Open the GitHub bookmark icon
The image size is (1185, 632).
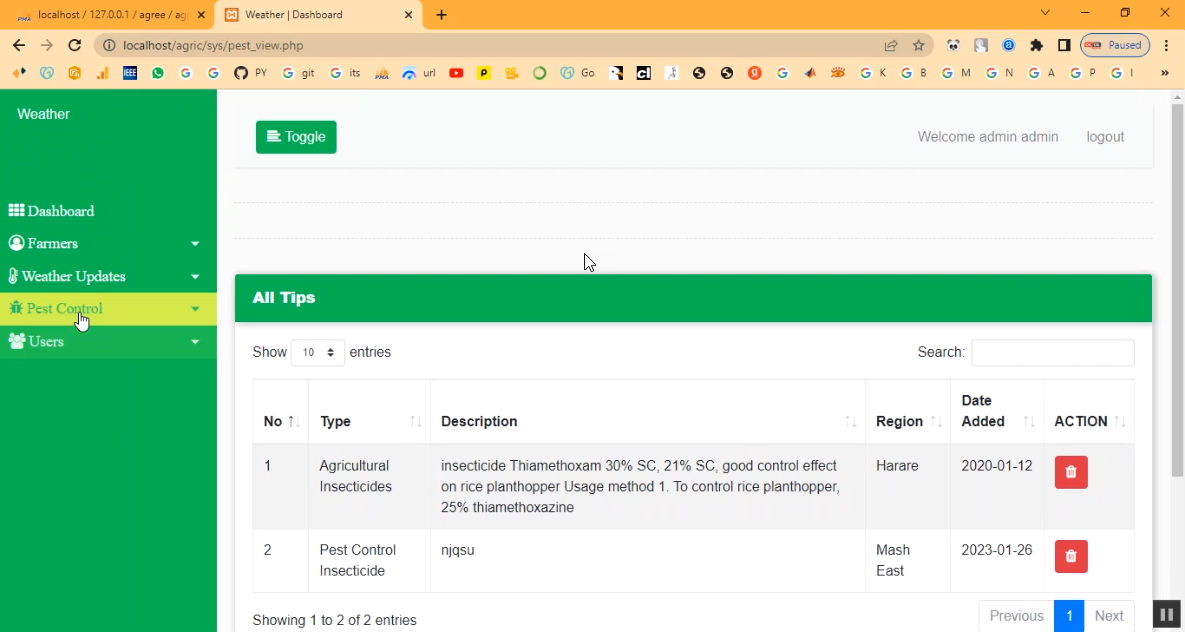240,73
